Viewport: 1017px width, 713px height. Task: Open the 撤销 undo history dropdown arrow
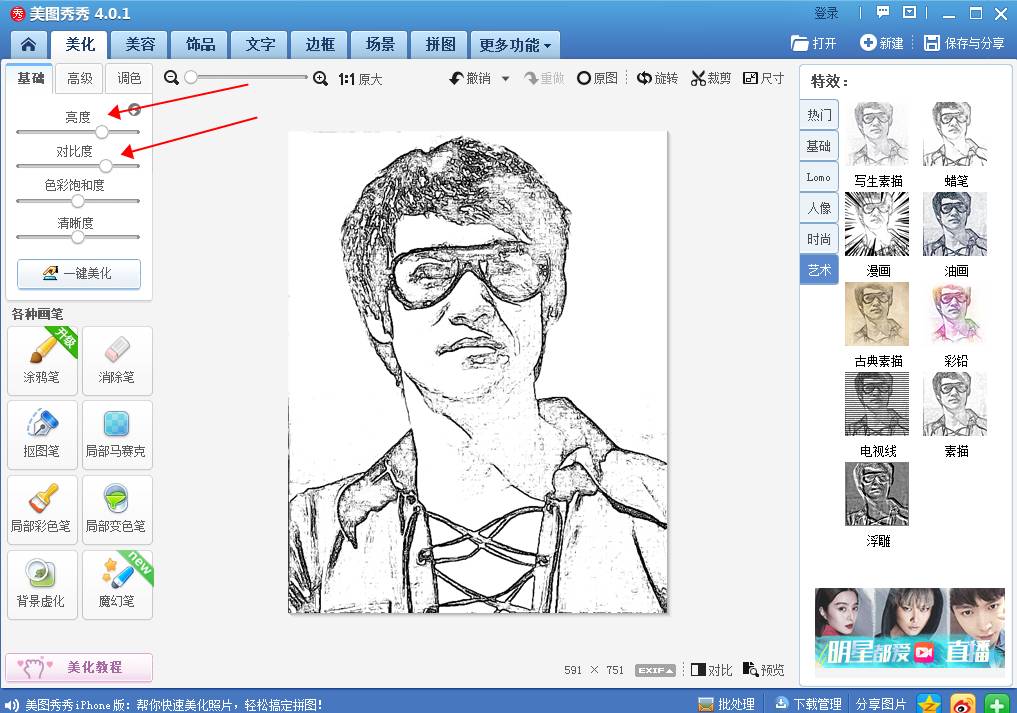(505, 79)
